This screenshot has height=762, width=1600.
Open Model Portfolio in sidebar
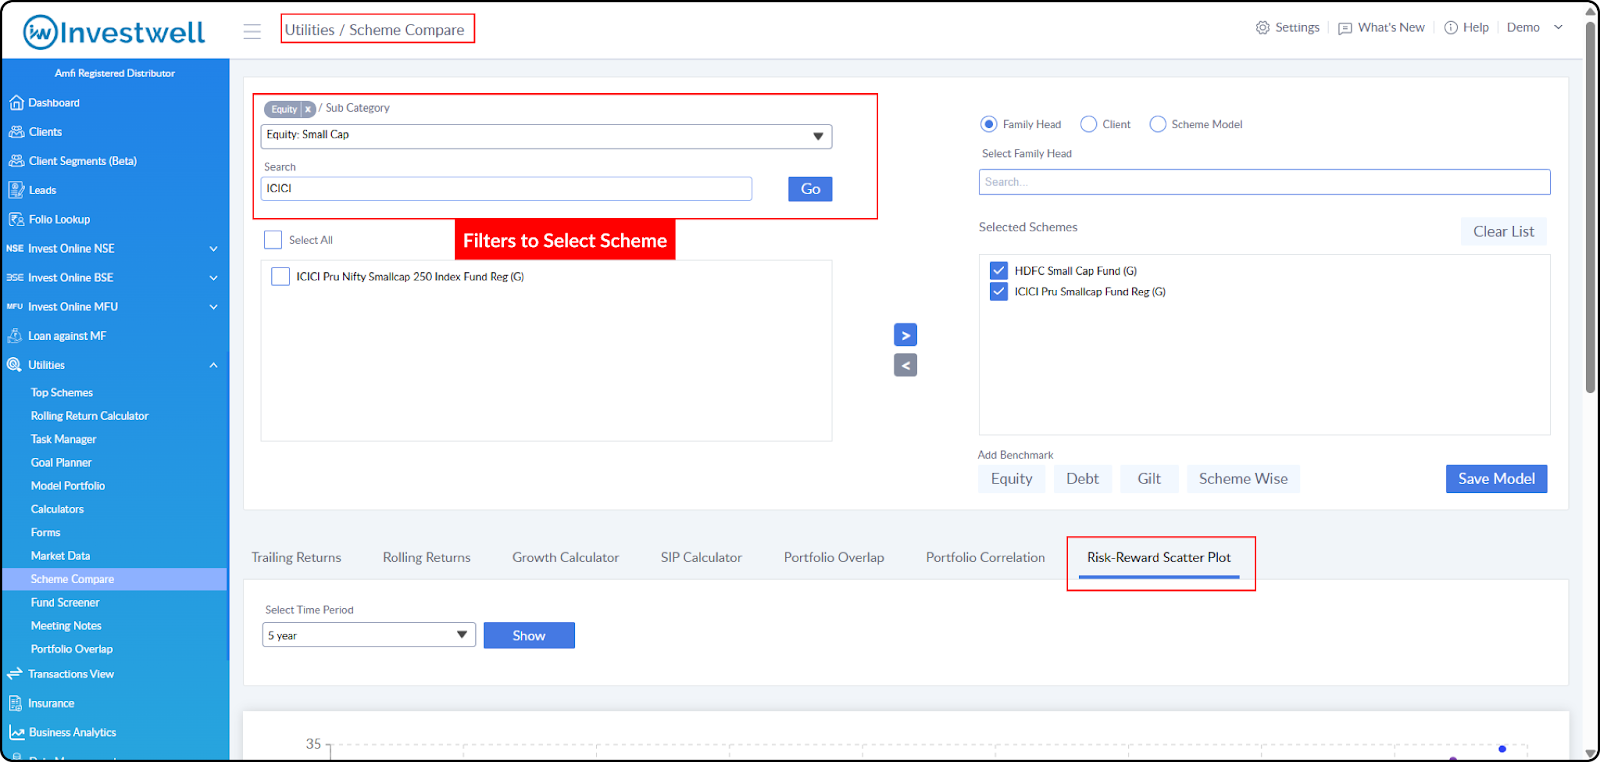68,486
